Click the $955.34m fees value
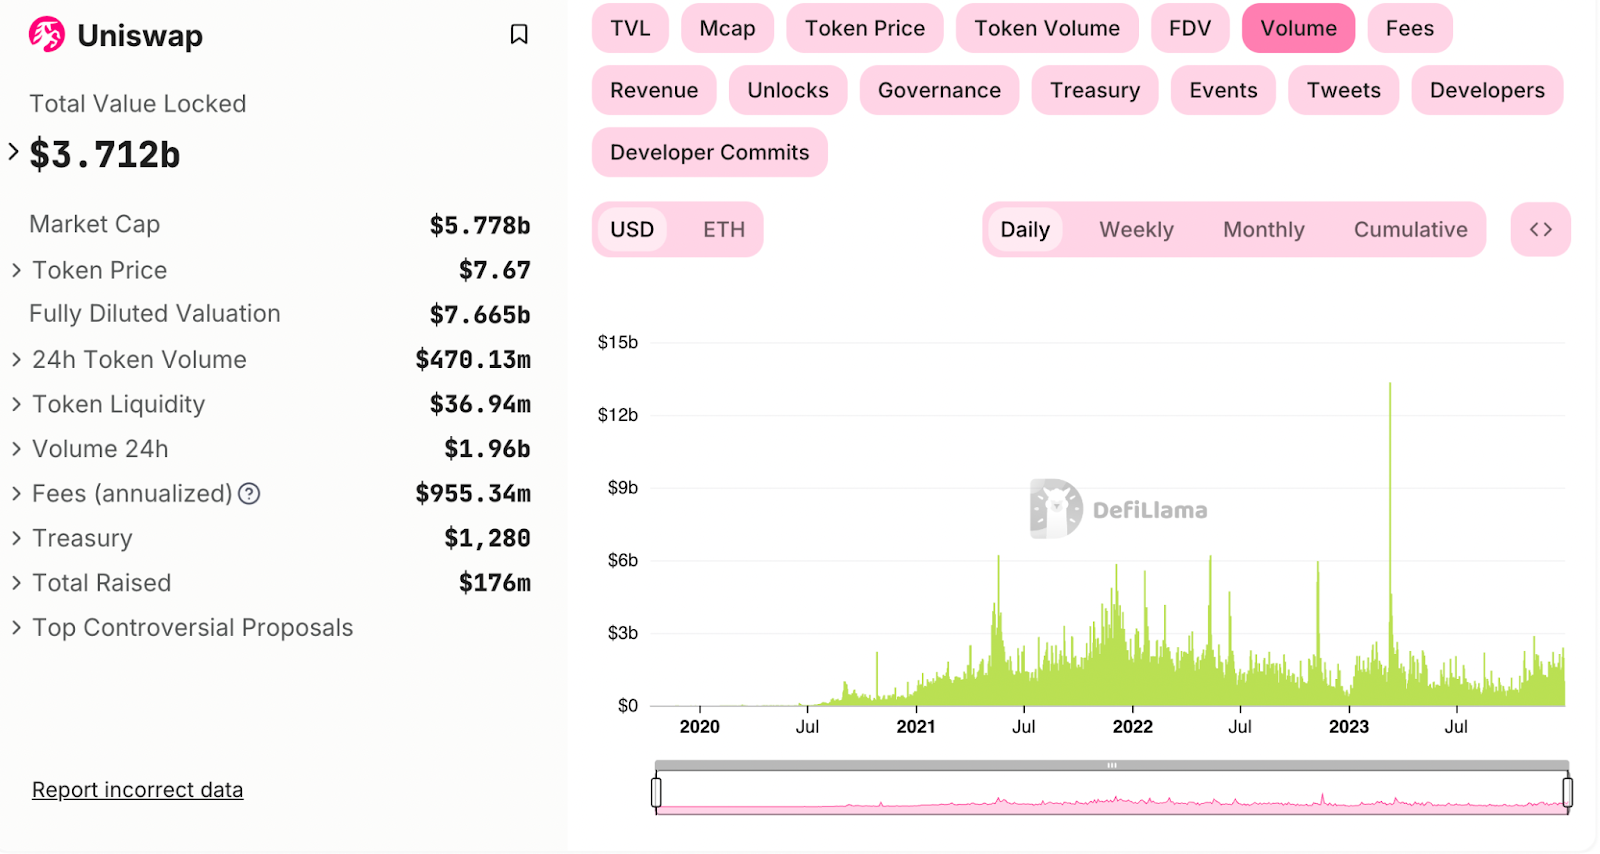Image resolution: width=1600 pixels, height=854 pixels. coord(473,493)
